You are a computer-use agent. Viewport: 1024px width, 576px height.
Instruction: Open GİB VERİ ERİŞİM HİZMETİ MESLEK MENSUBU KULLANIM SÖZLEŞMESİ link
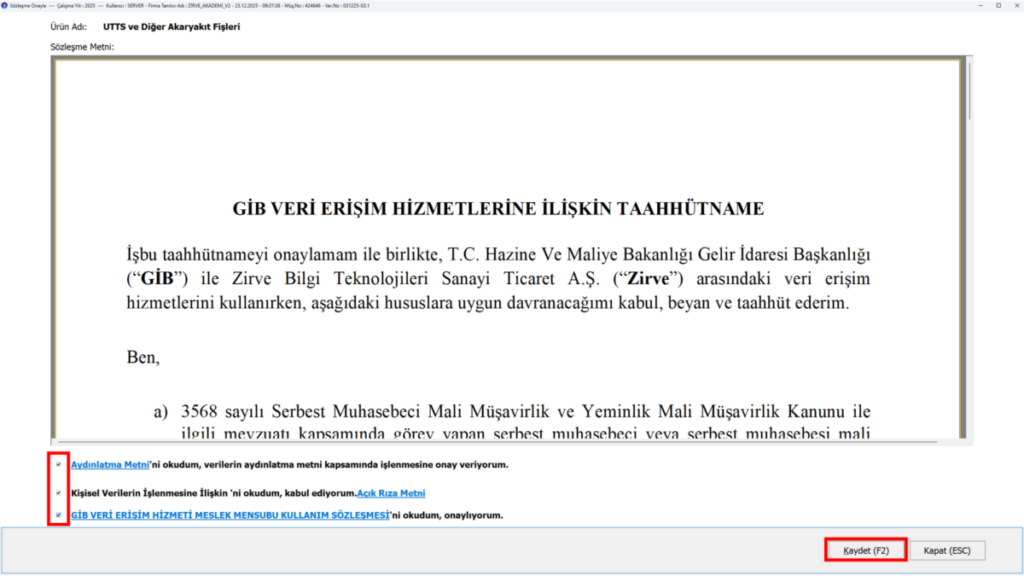pyautogui.click(x=230, y=515)
